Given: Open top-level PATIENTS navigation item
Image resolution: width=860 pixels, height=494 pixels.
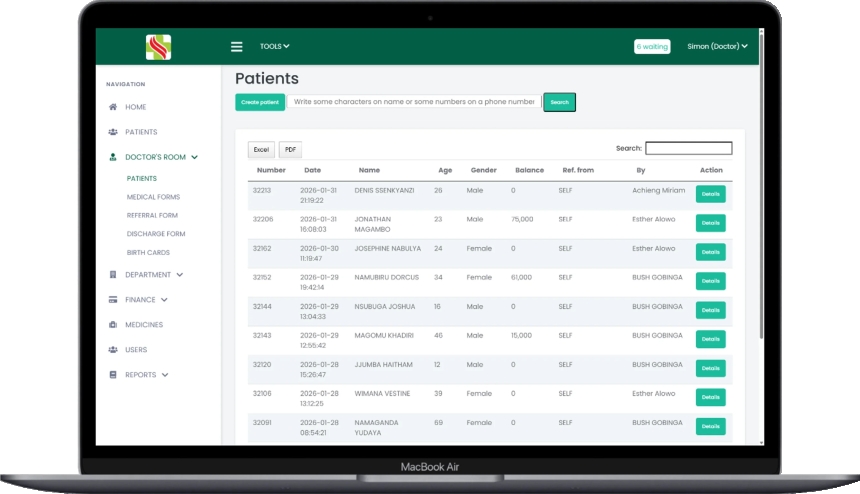Looking at the screenshot, I should (141, 132).
